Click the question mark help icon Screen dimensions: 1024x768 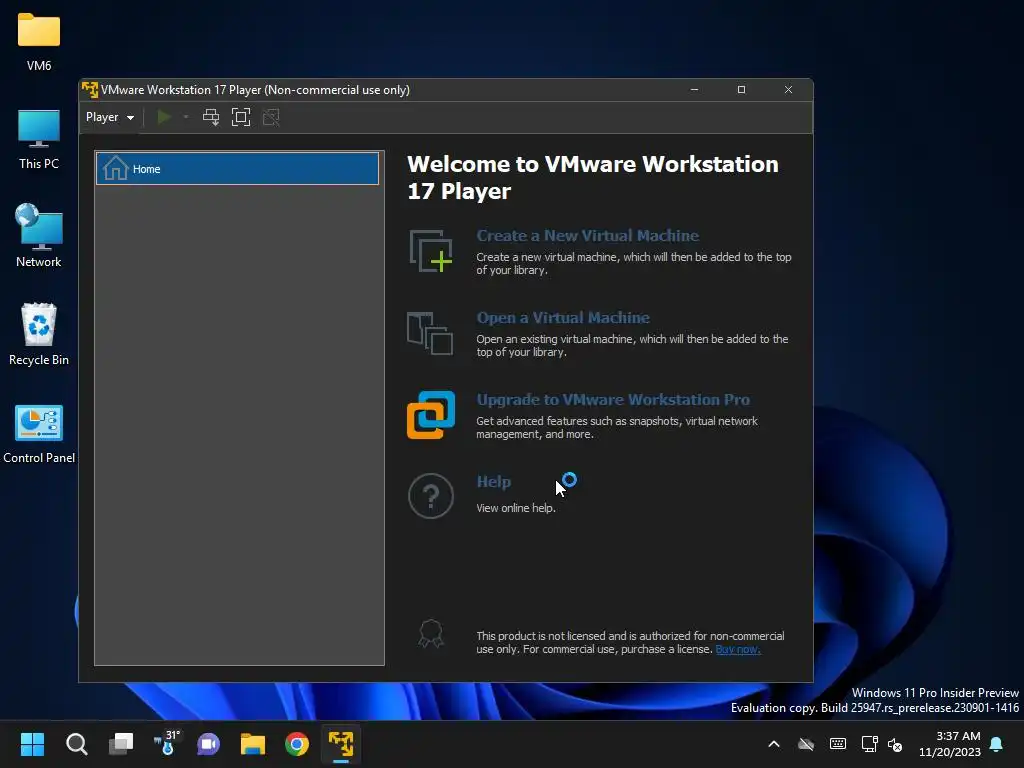tap(431, 496)
